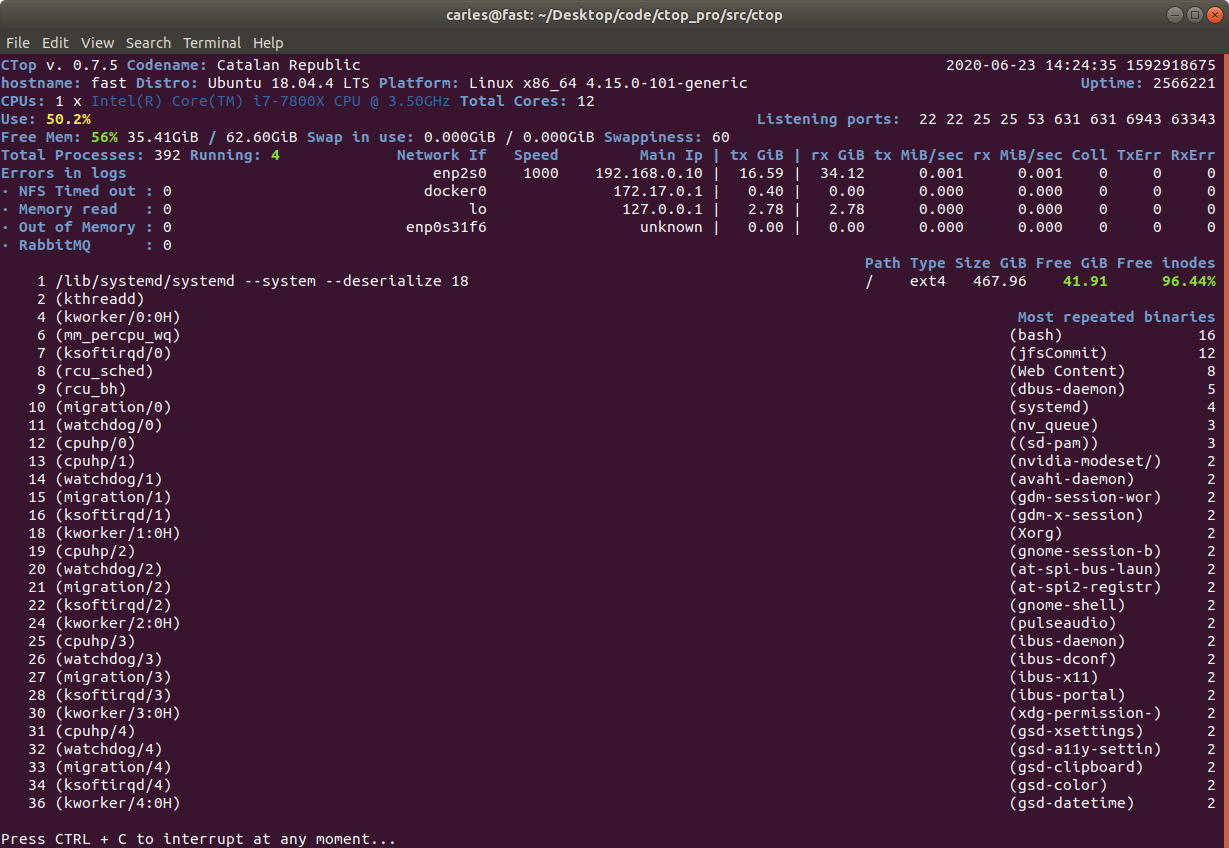Close the terminal window
This screenshot has height=848, width=1229.
pyautogui.click(x=1212, y=14)
